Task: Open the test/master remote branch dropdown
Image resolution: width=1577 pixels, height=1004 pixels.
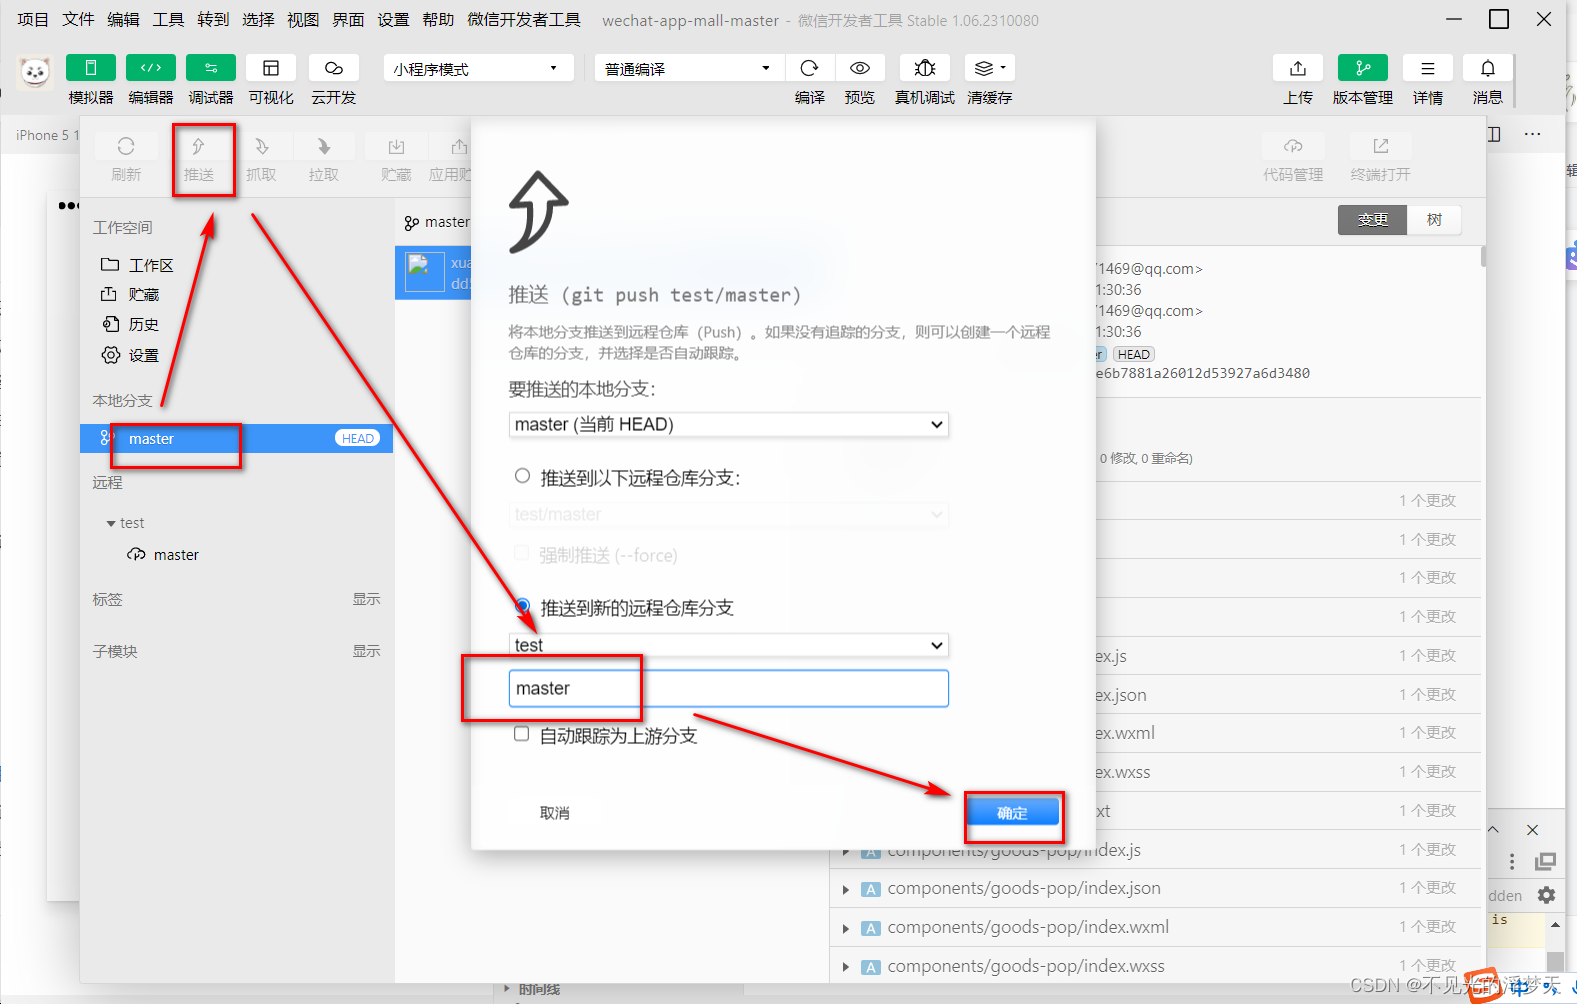Action: (728, 514)
